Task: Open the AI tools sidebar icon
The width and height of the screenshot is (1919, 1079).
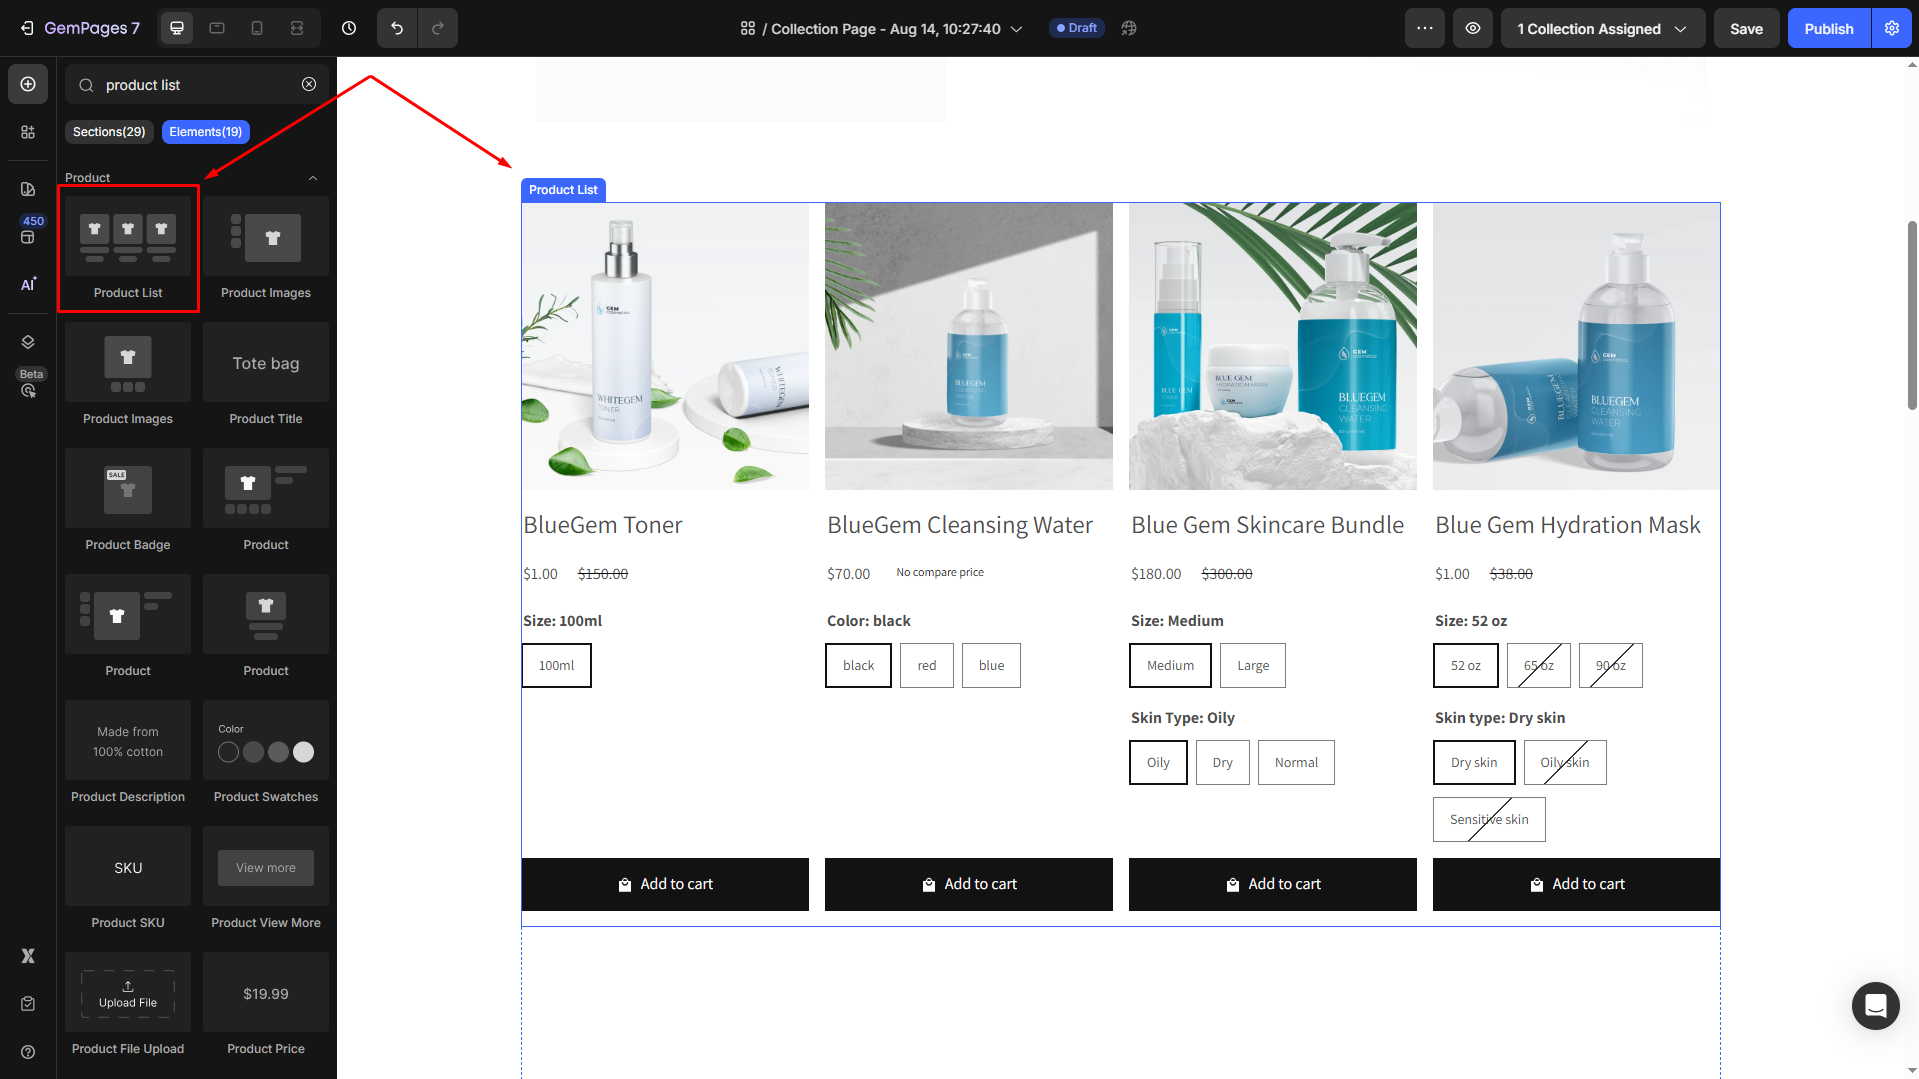Action: [x=28, y=284]
